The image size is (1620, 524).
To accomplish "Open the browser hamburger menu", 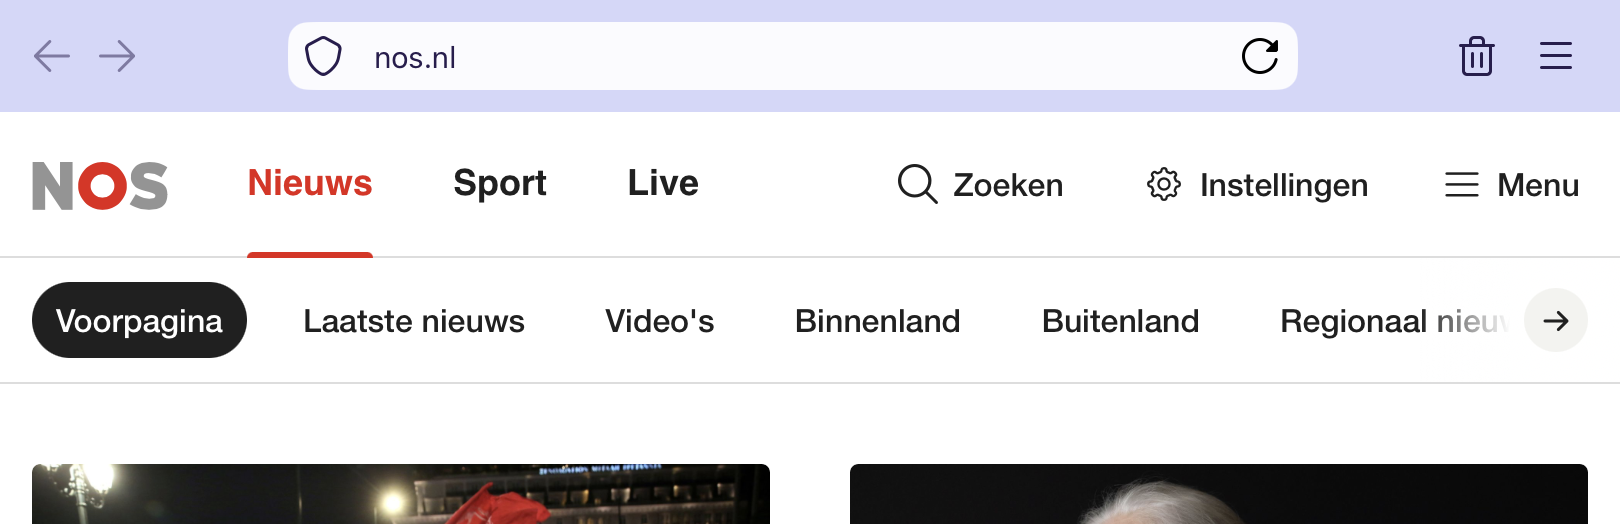I will pos(1555,56).
